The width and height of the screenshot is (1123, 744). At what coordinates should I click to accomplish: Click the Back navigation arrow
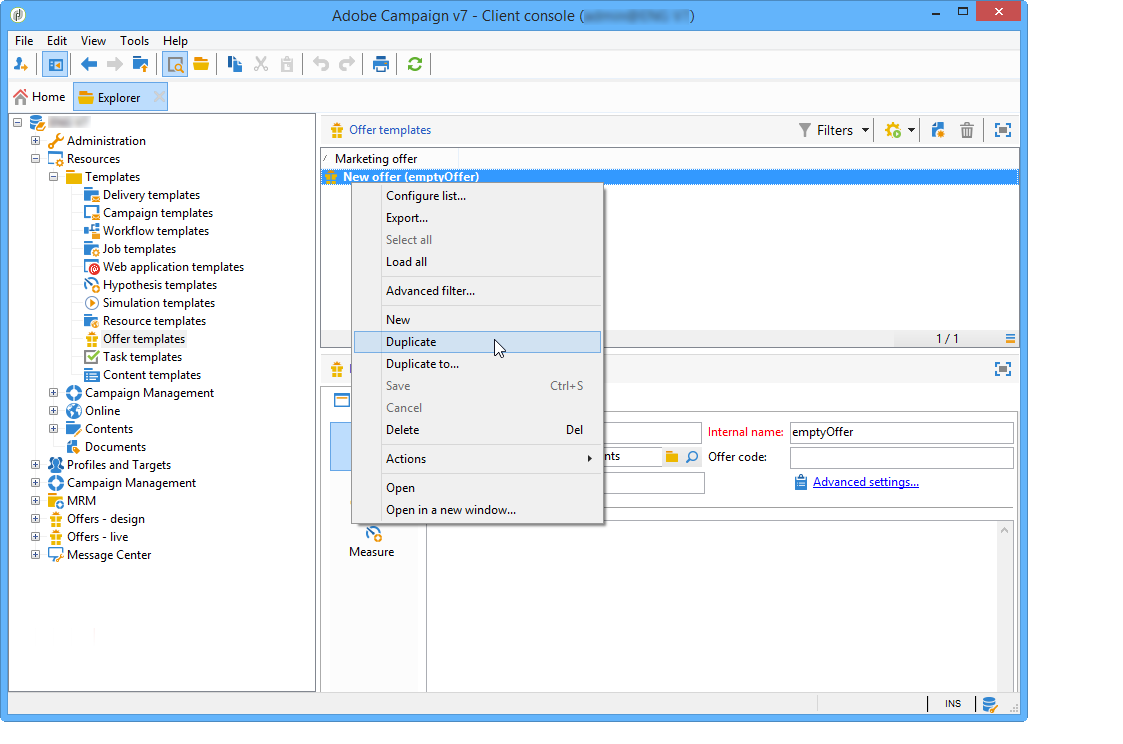[x=89, y=64]
